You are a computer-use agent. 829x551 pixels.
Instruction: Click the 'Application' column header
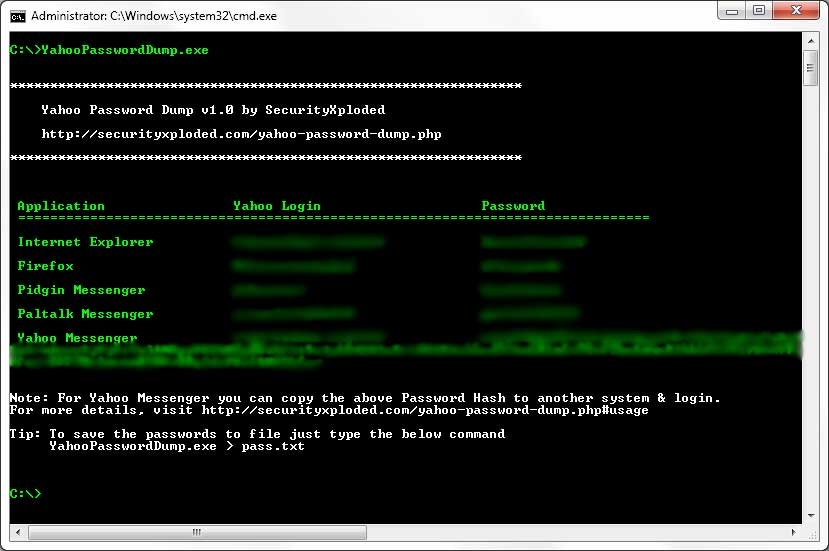click(x=61, y=206)
